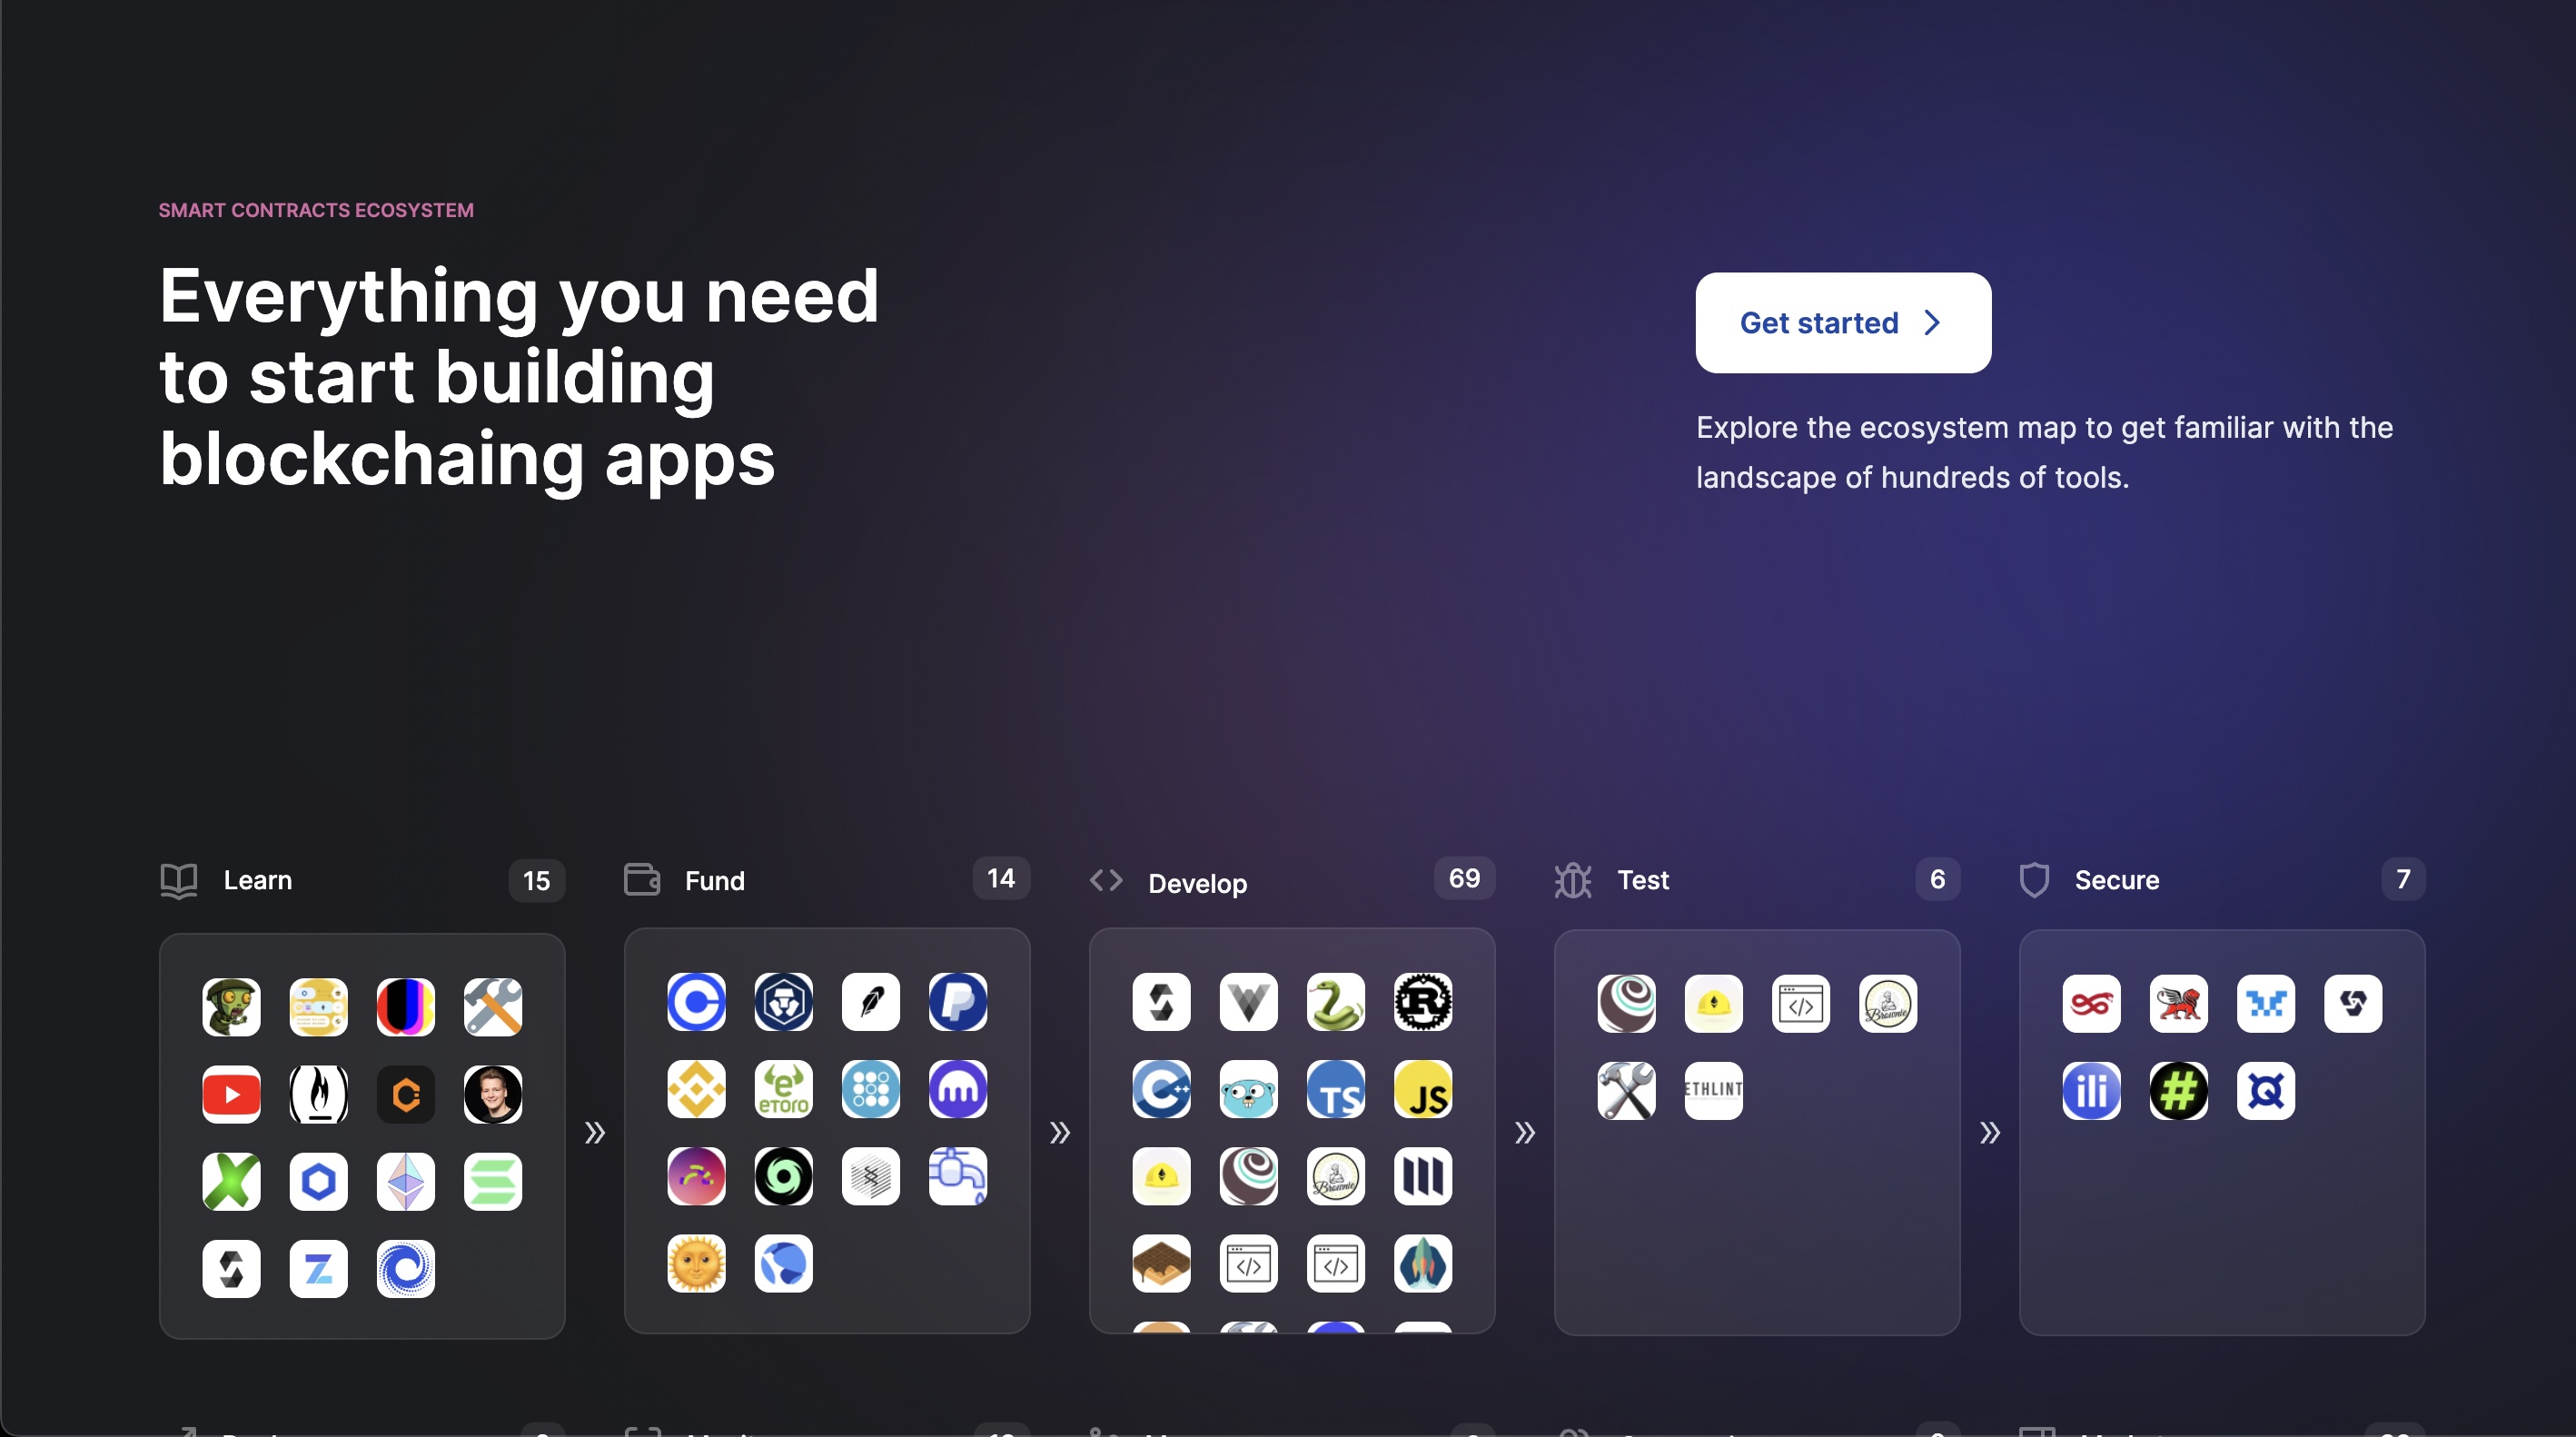The image size is (2576, 1437).
Task: Expand the Learn category with the double-chevron arrow
Action: pos(595,1132)
